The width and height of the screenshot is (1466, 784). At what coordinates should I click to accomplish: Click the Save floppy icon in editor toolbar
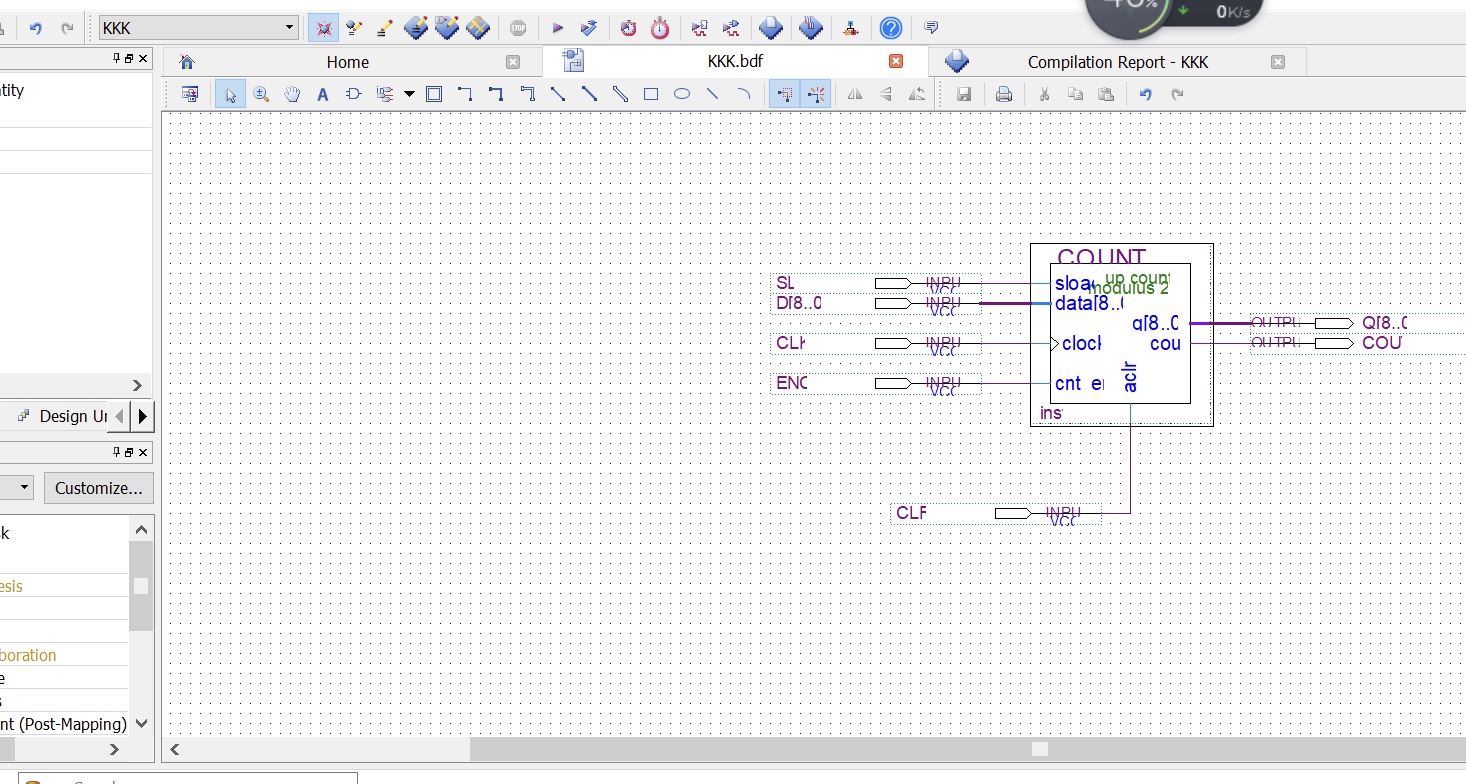(964, 94)
